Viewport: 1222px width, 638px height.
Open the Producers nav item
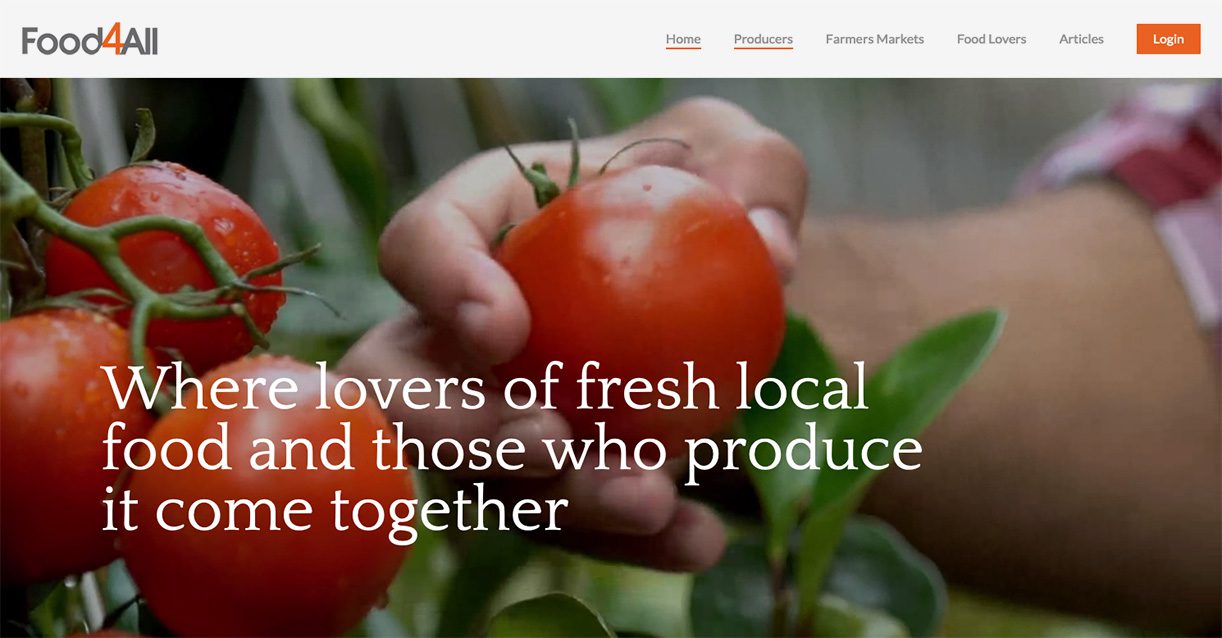pyautogui.click(x=763, y=39)
